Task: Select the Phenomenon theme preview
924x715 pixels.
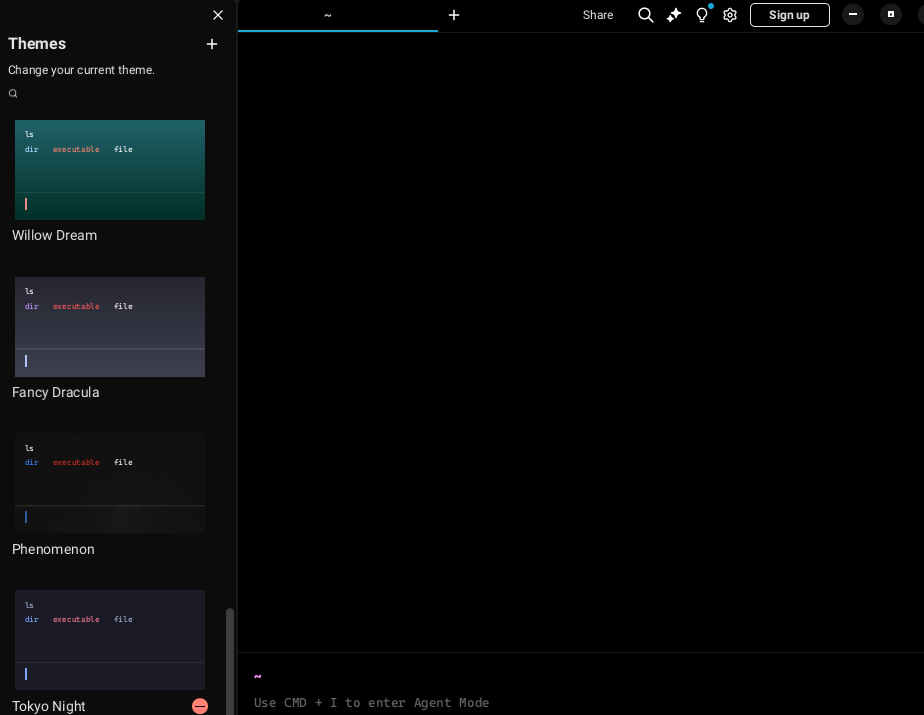Action: pos(110,483)
